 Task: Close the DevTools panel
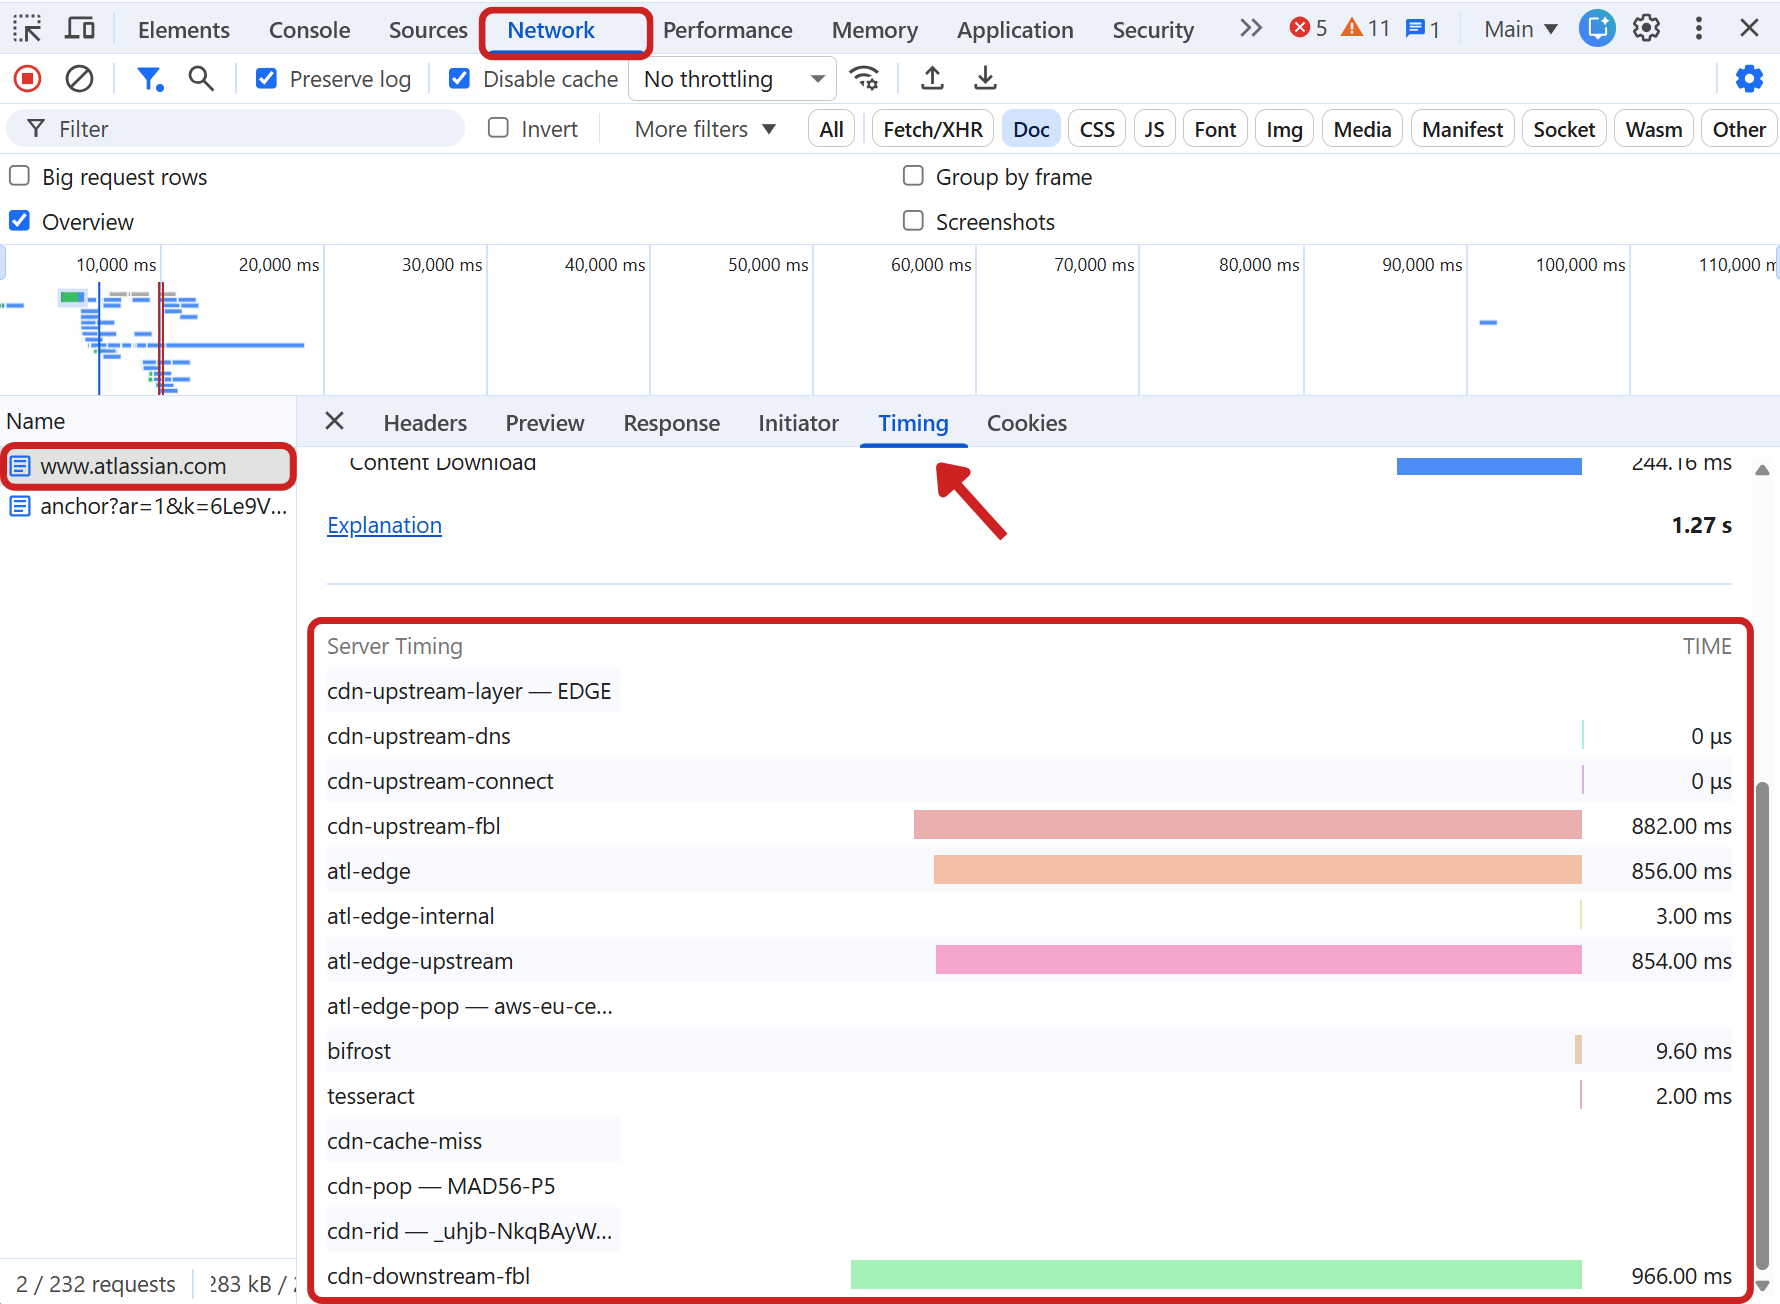tap(1749, 28)
